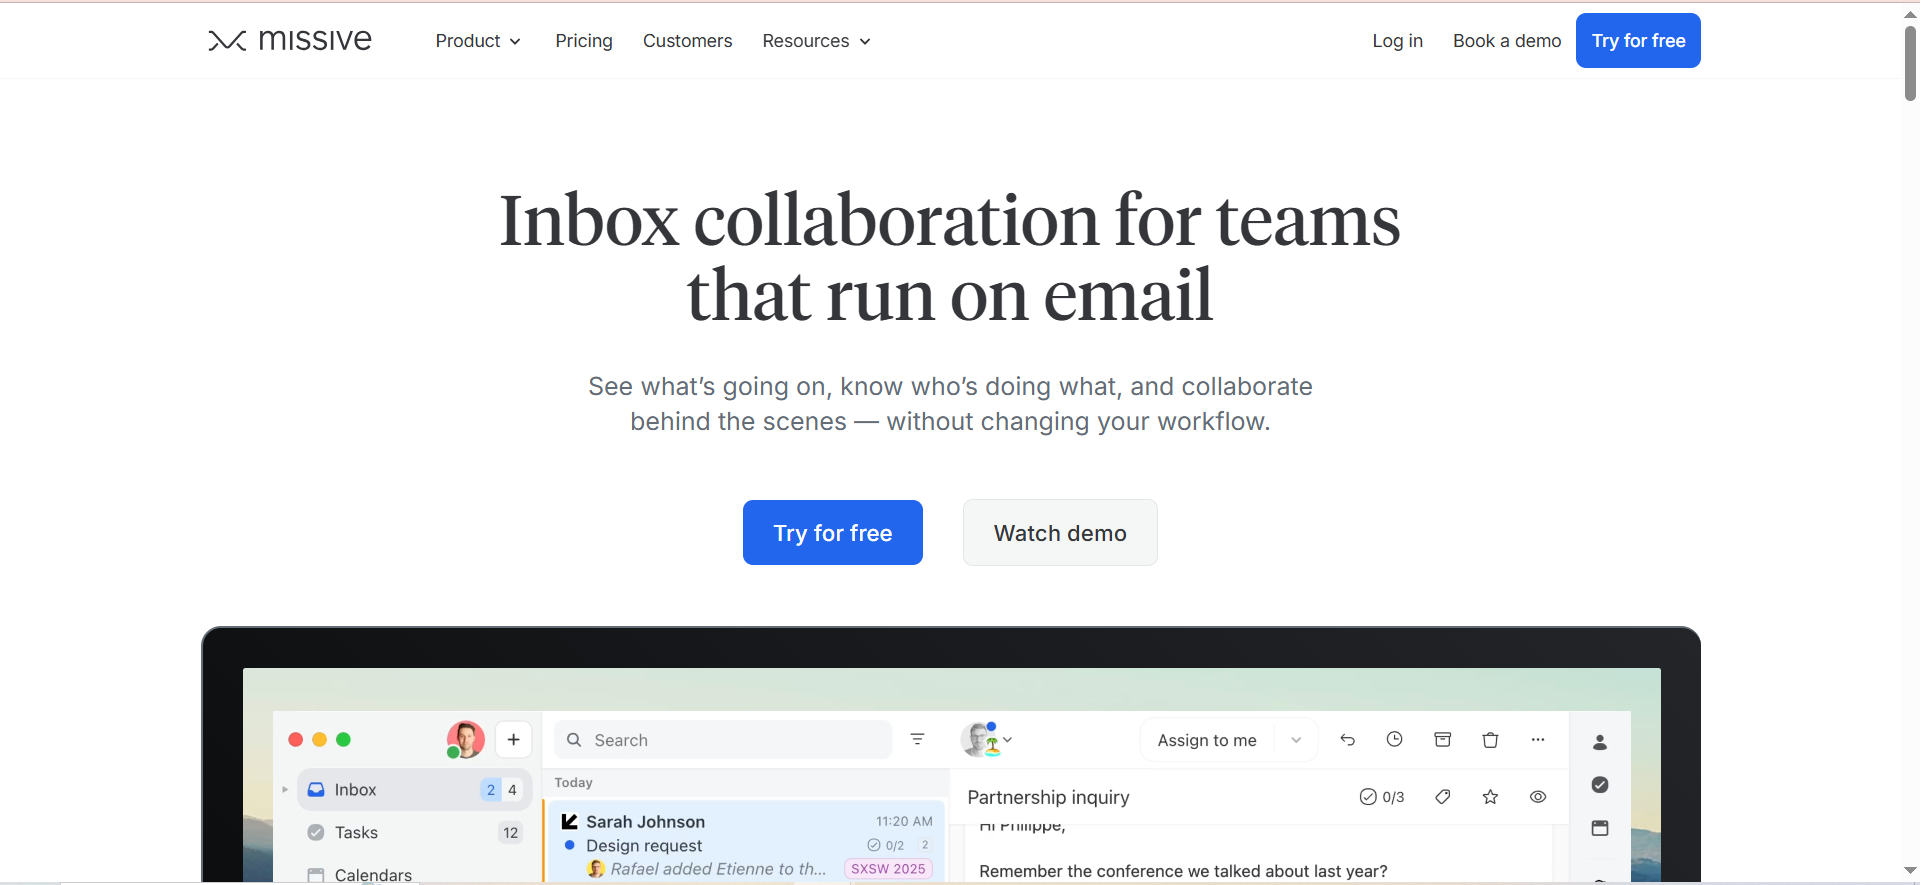Screen dimensions: 1920x885
Task: Expand the Assign to me dropdown arrow
Action: coord(1296,740)
